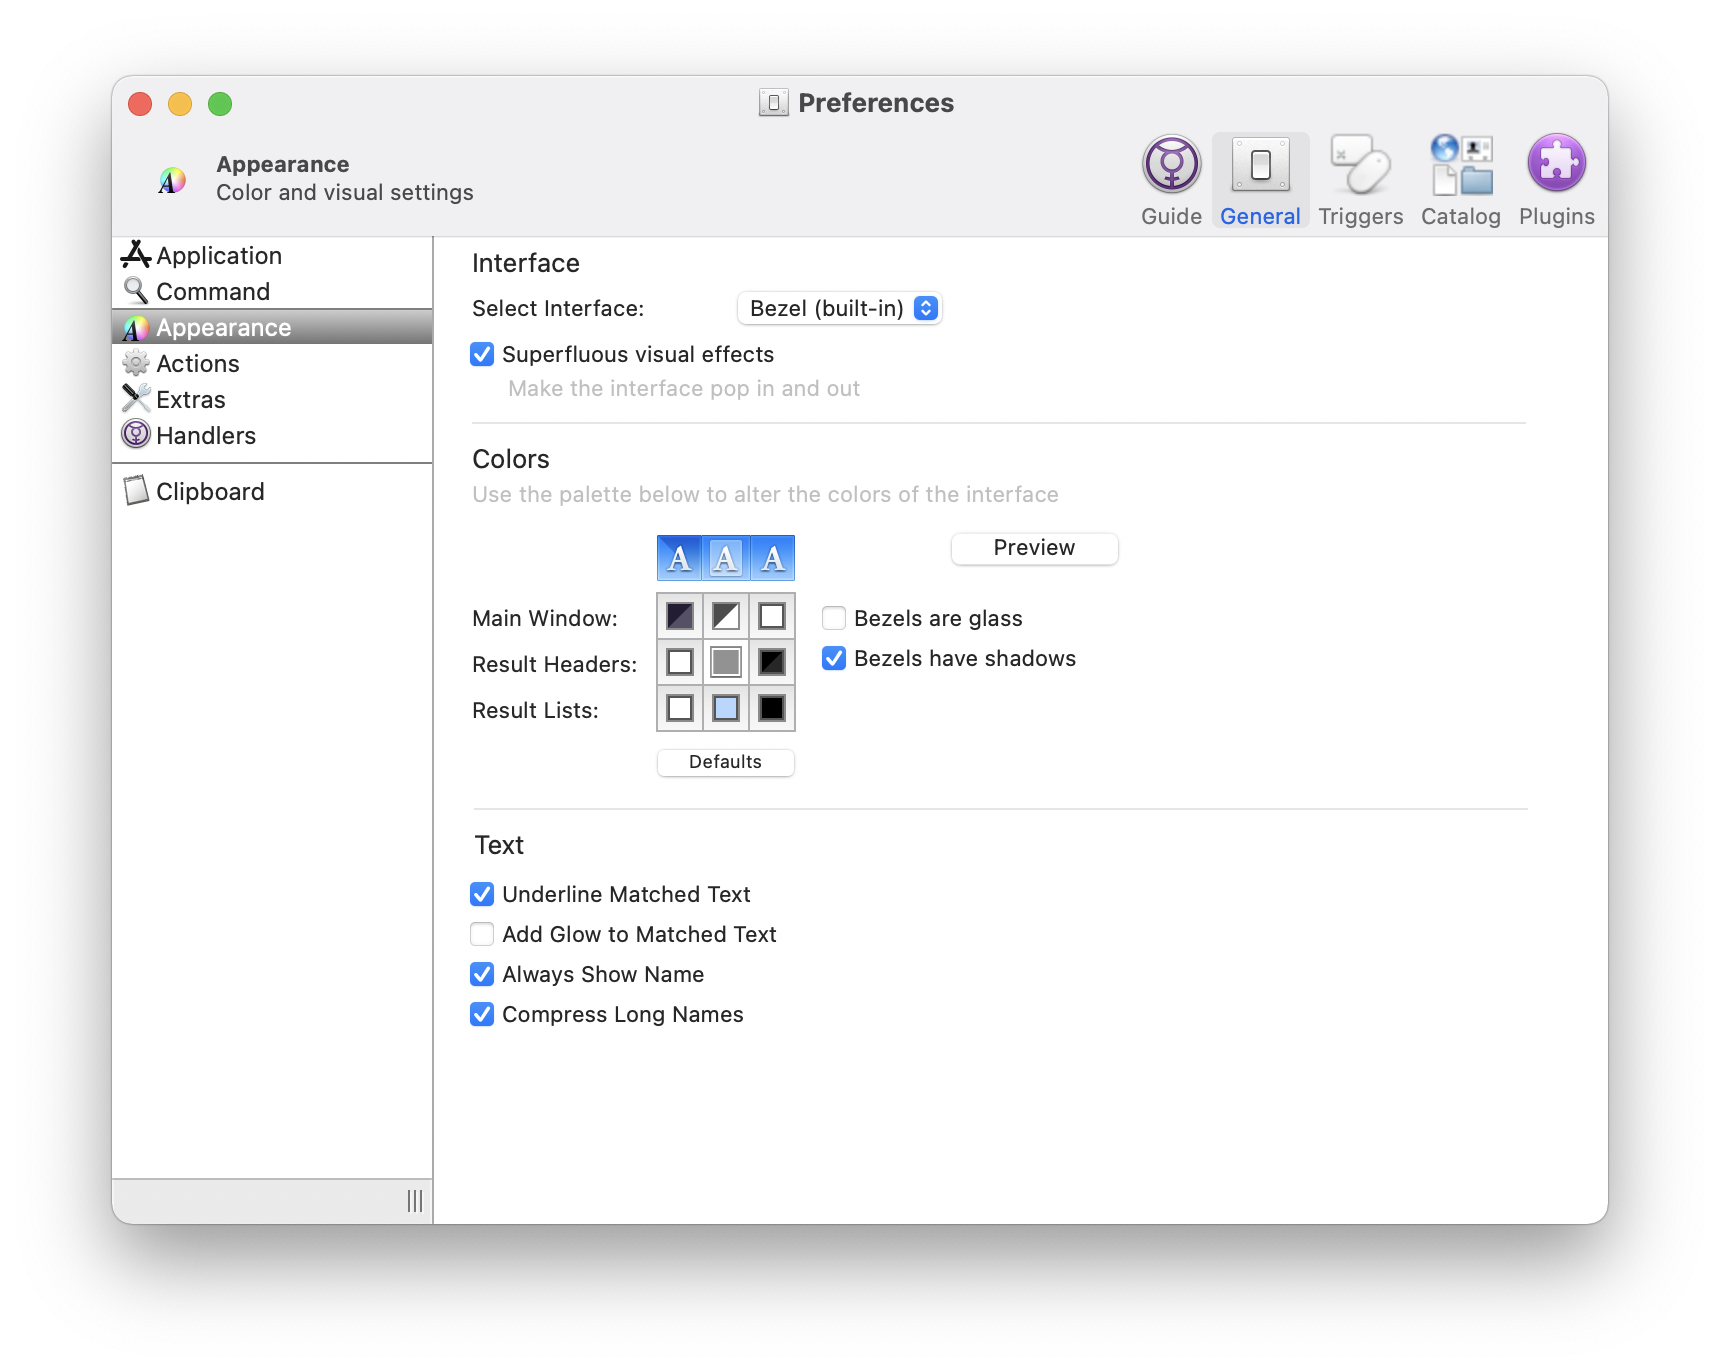Screen dimensions: 1720x1372
Task: Pick the black Result Headers swatch
Action: pos(772,662)
